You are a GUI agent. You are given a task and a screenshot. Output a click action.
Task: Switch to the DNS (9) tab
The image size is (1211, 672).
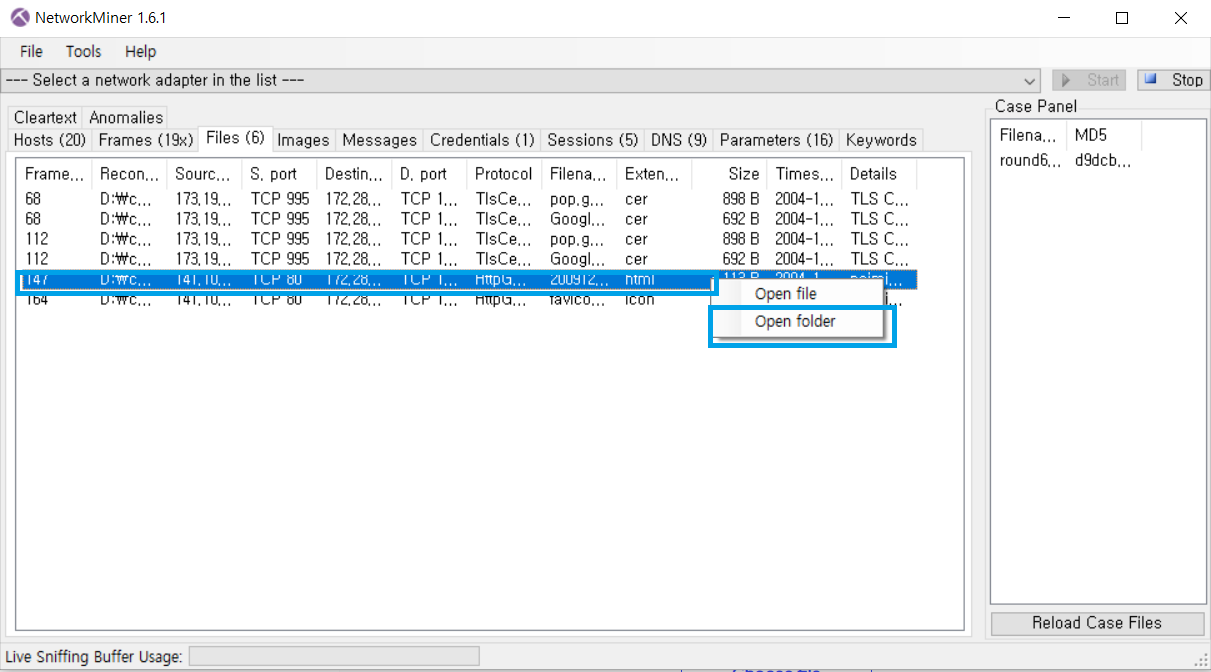[x=679, y=140]
